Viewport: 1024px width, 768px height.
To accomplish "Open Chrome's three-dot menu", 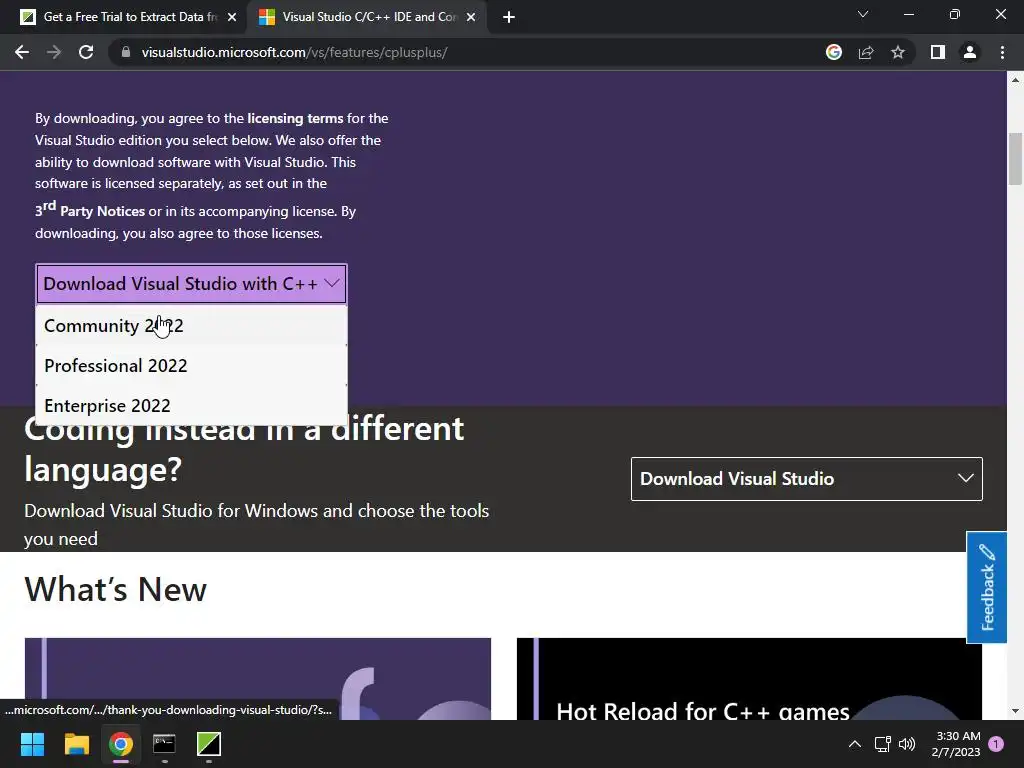I will click(x=1002, y=52).
